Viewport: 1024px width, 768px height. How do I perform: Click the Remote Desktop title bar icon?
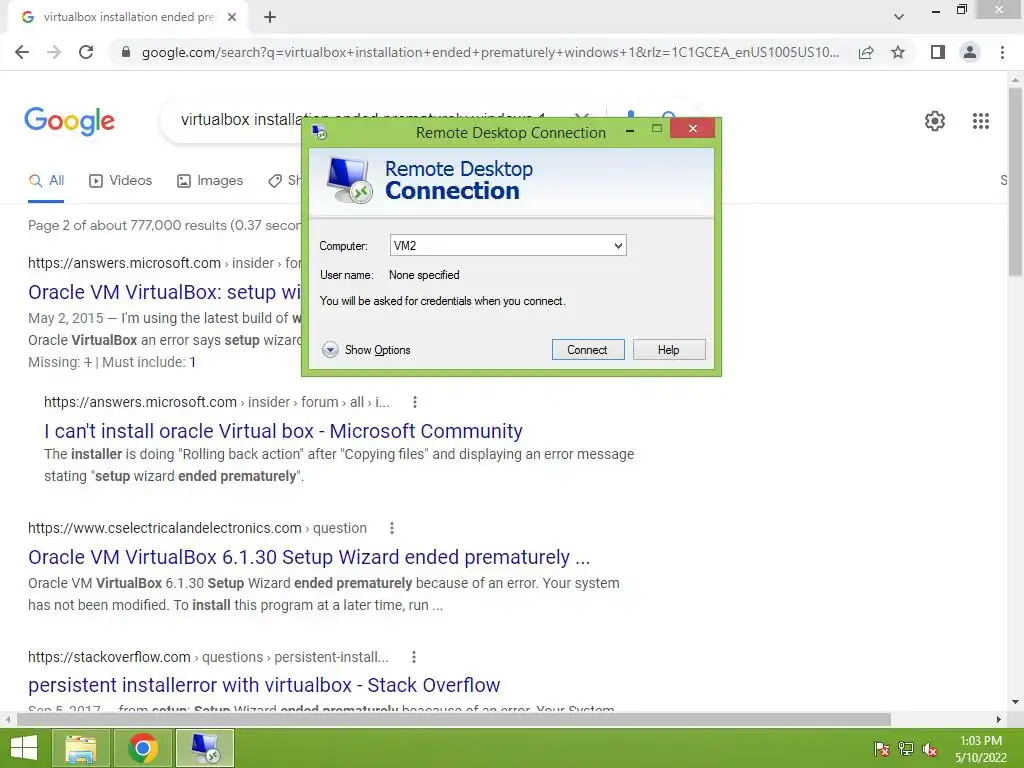(x=319, y=133)
